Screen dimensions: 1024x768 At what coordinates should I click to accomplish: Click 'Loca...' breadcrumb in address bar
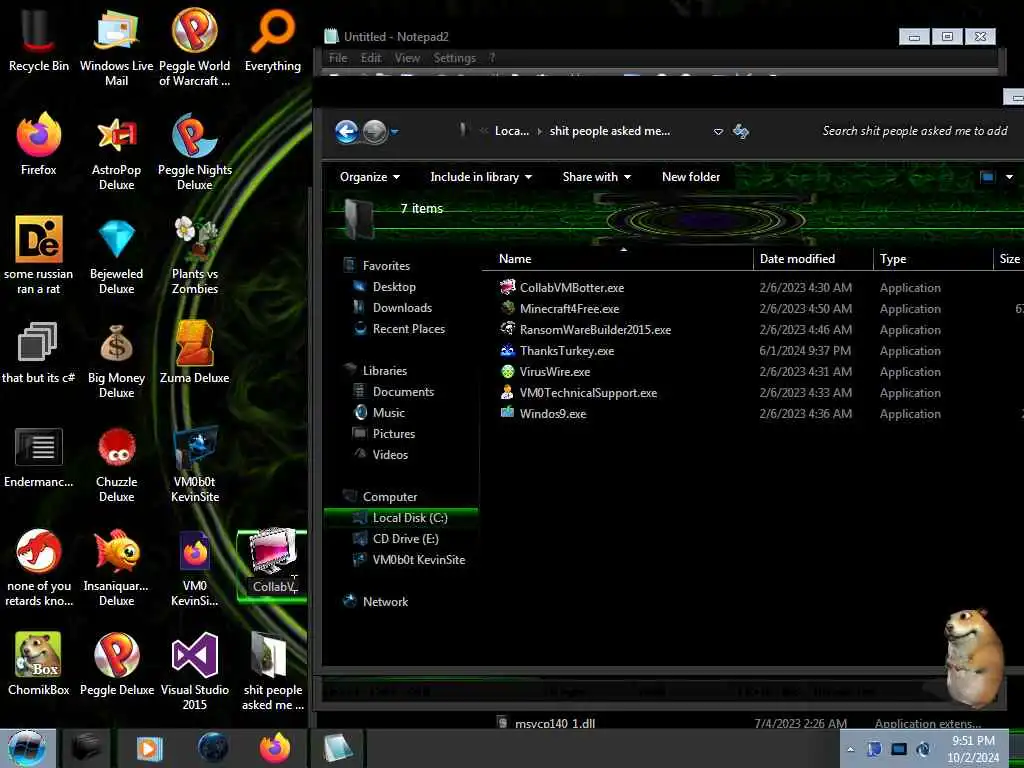(512, 131)
